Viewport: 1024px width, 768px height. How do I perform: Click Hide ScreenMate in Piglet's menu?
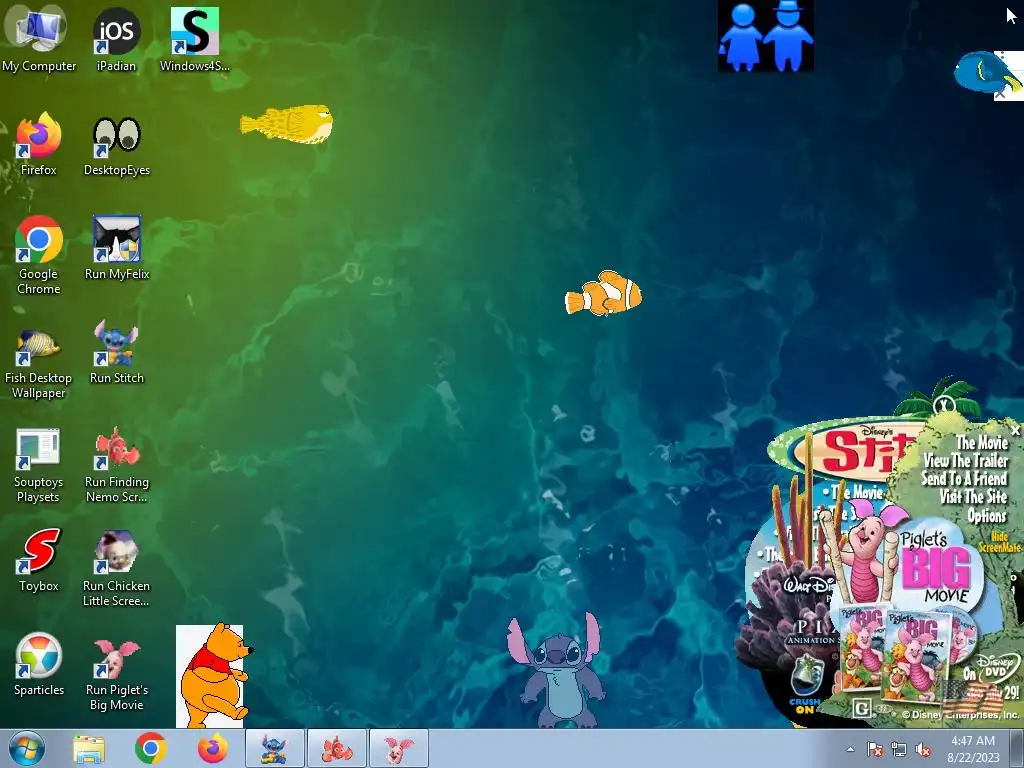pos(999,542)
